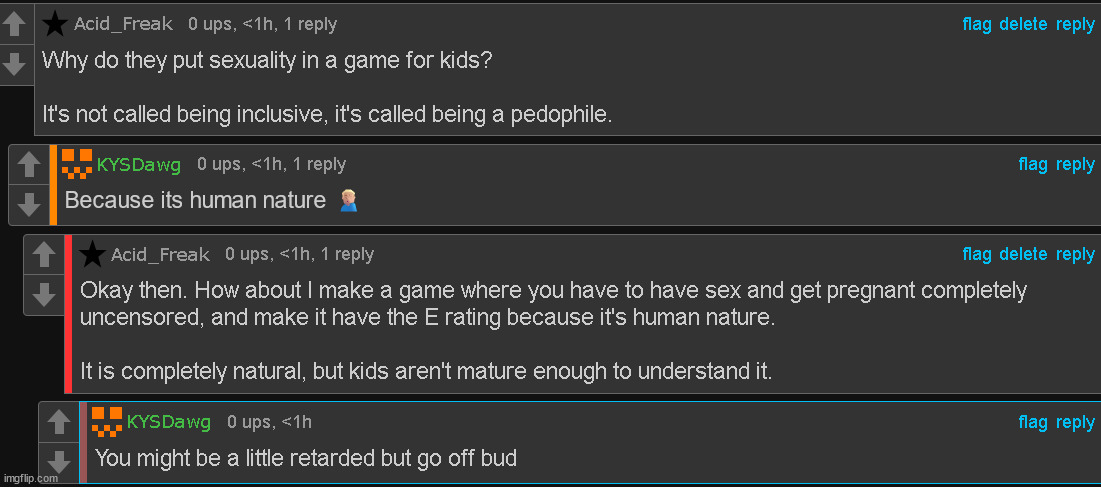Upvote KYSDawg's "human nature" reply
1101x487 pixels.
[27, 165]
